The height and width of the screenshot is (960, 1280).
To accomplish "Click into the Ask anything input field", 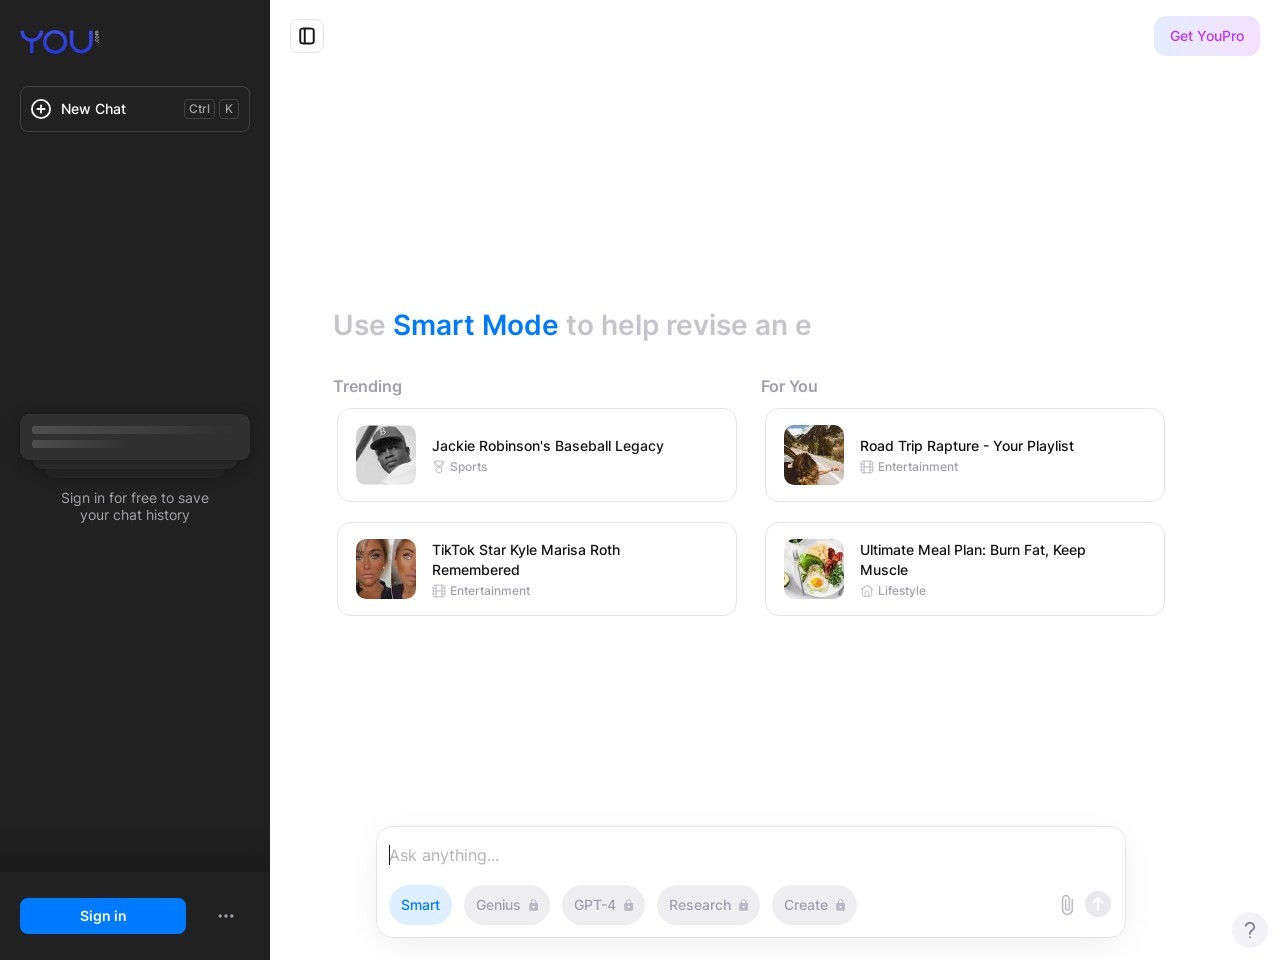I will pos(750,855).
